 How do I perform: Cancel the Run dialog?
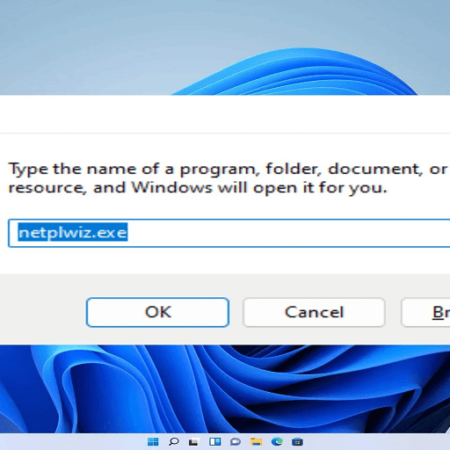[314, 312]
